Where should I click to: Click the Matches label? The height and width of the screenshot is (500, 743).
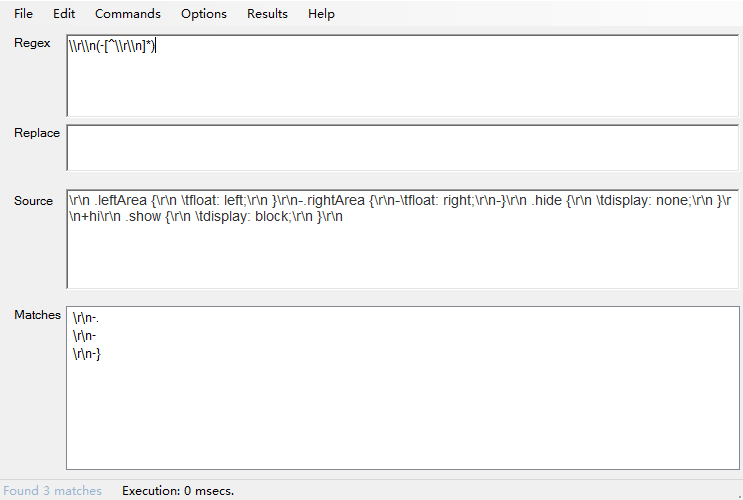pos(37,315)
